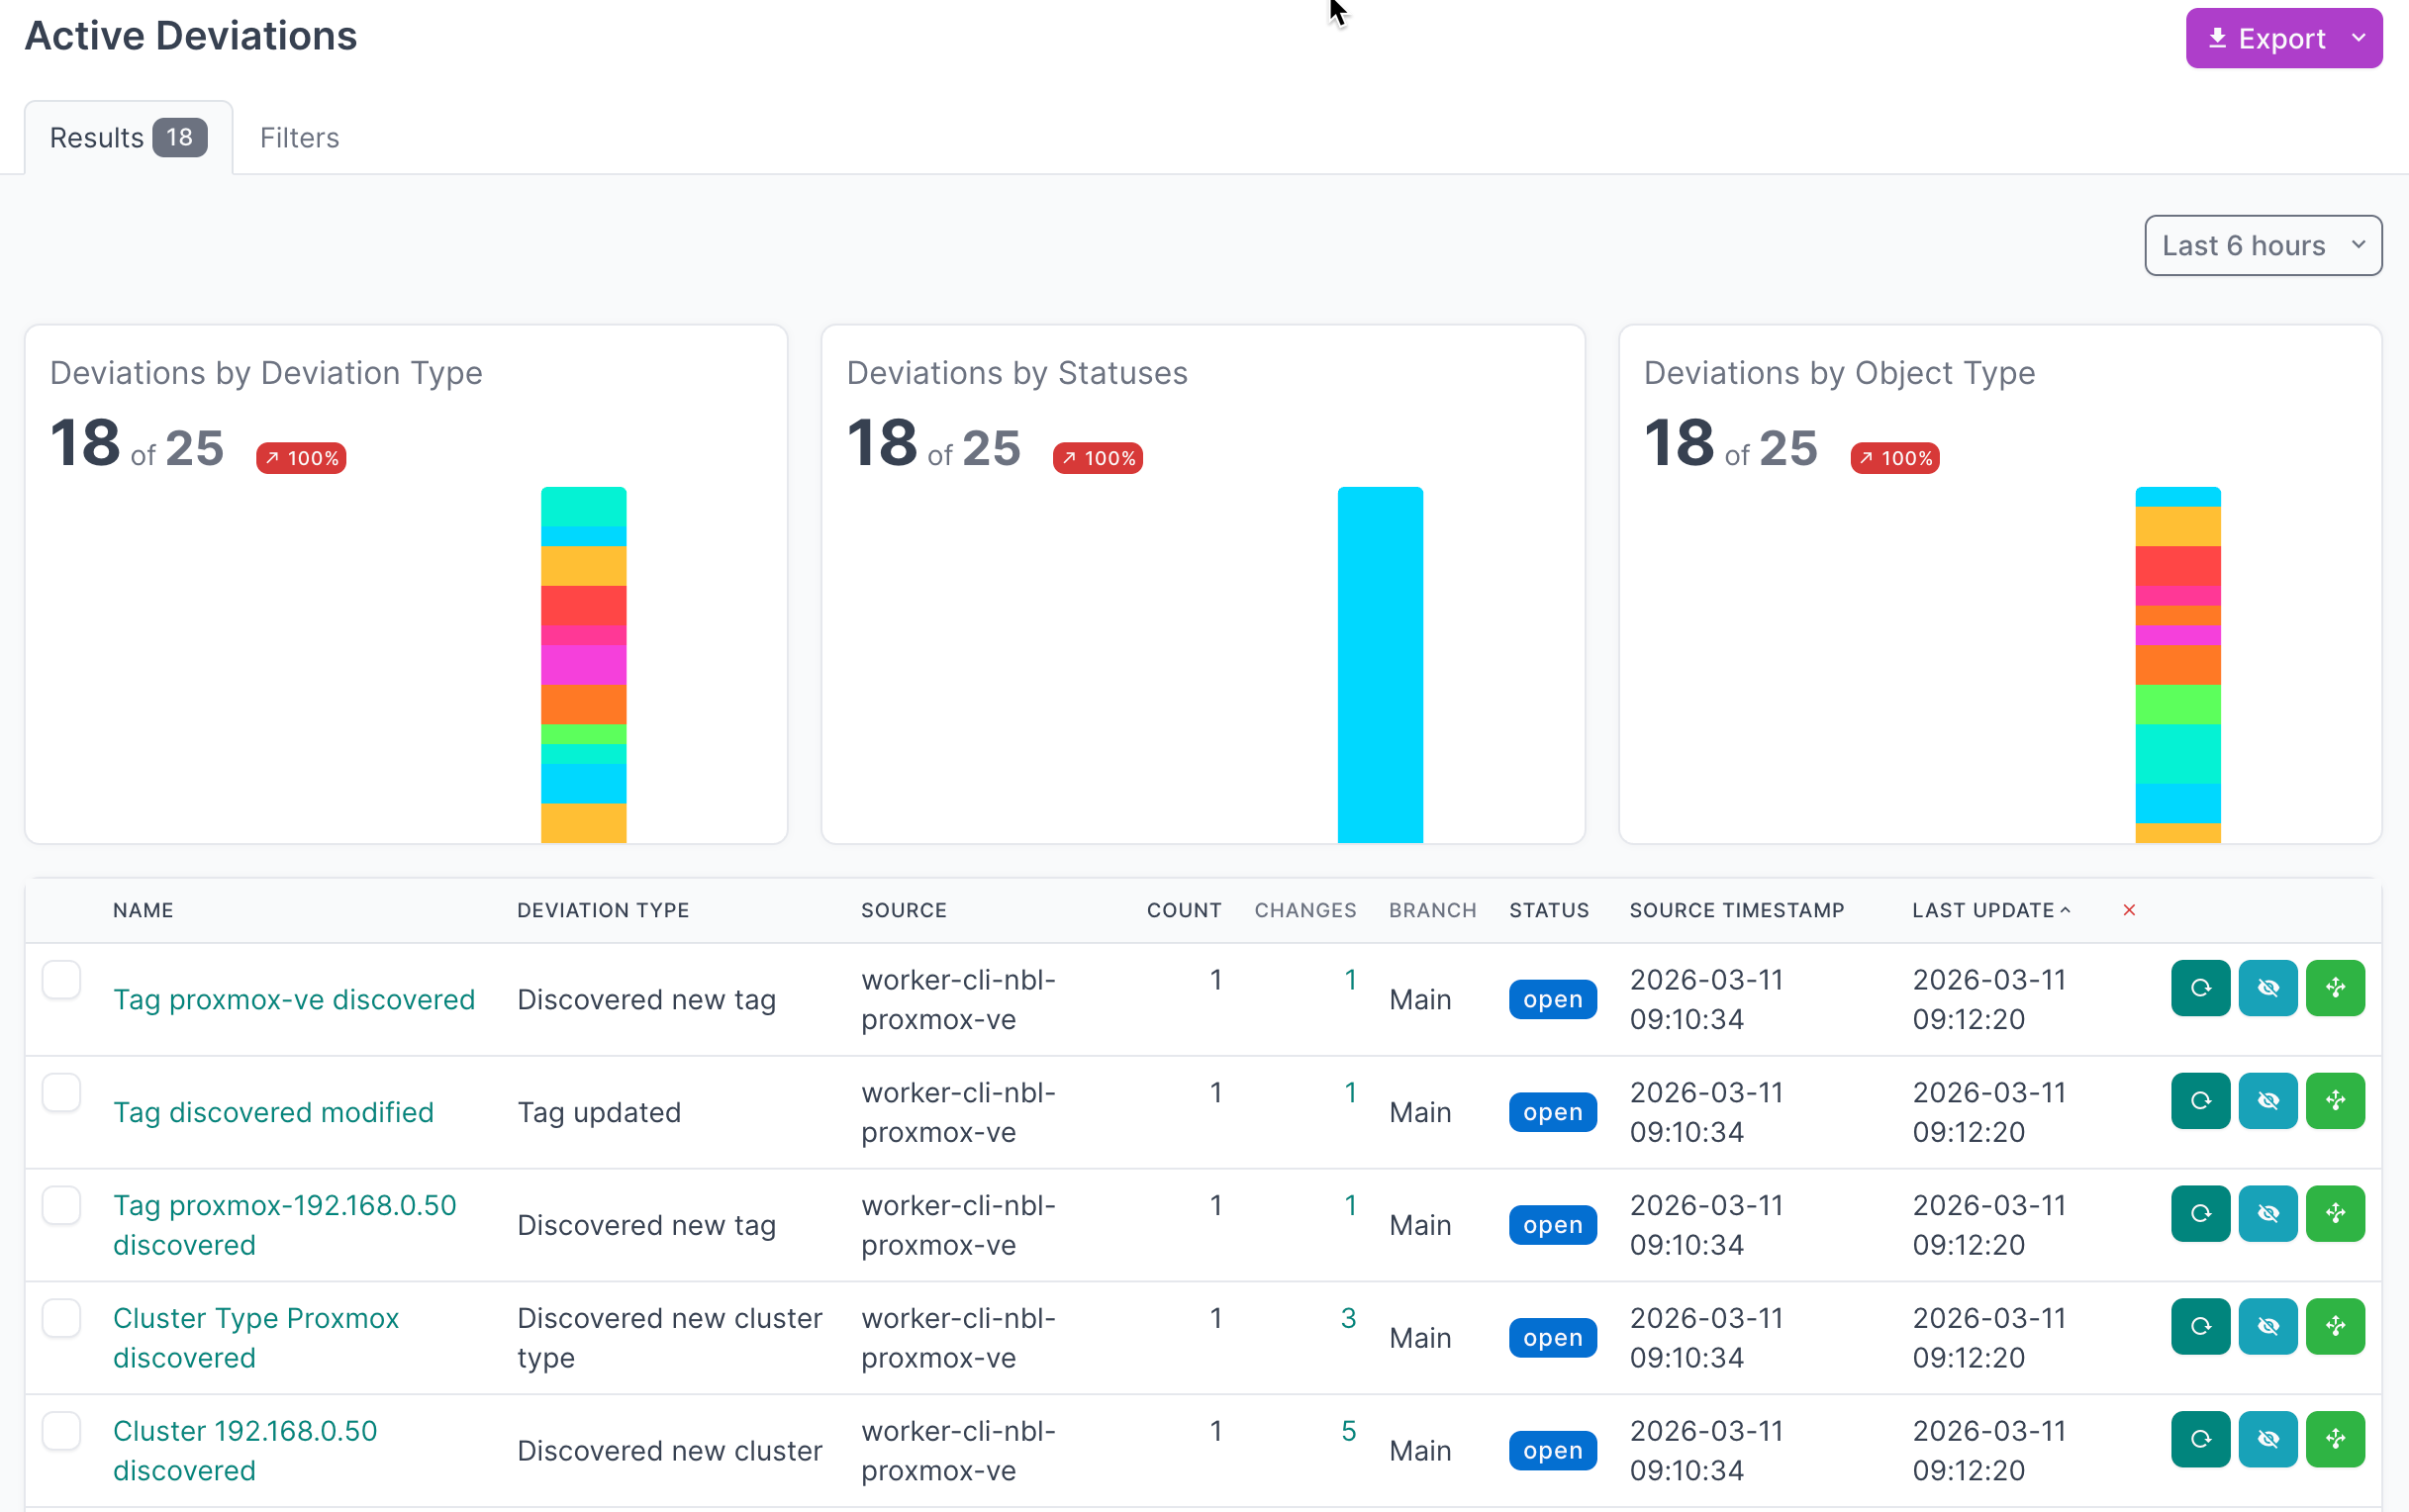
Task: Switch to the Filters tab
Action: coord(299,137)
